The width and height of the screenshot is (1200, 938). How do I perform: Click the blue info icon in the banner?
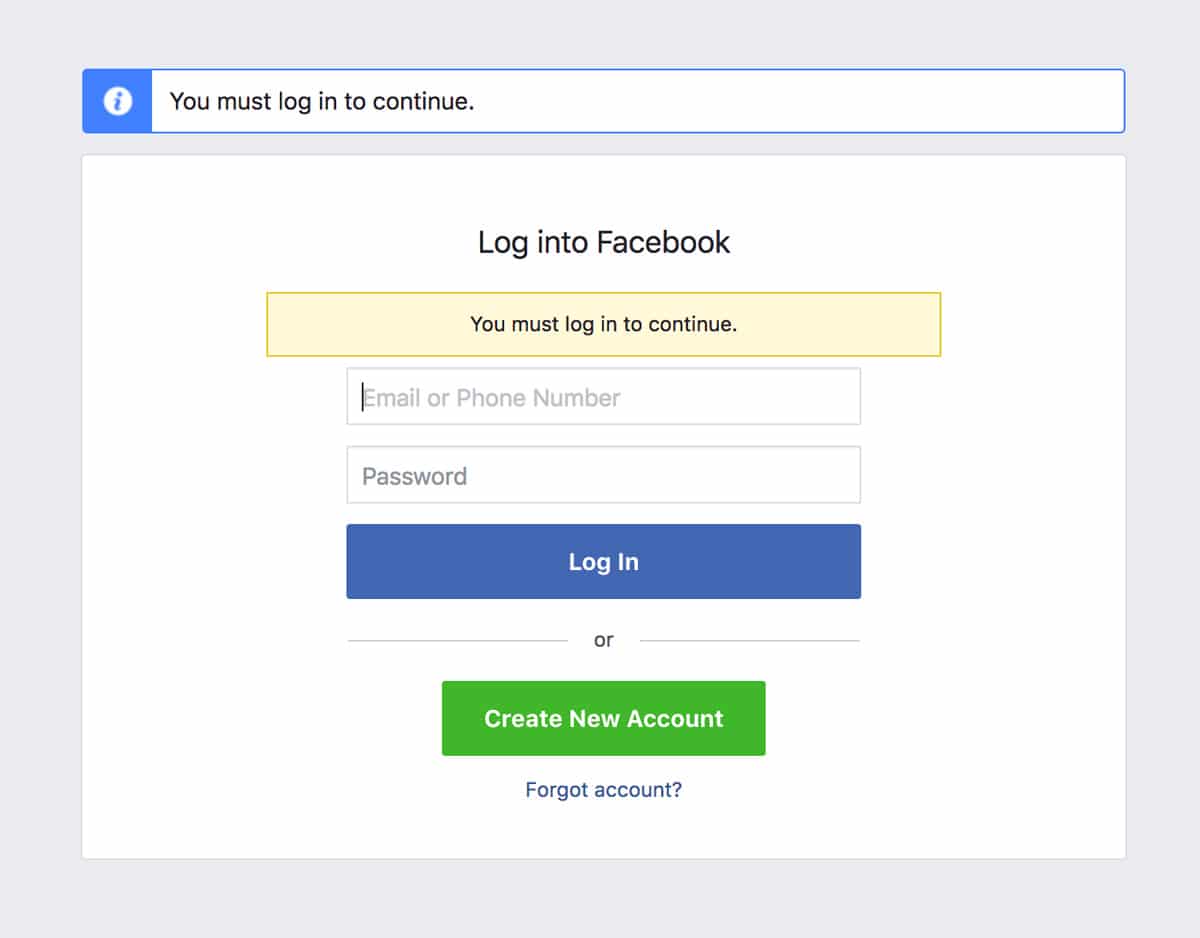(x=117, y=101)
